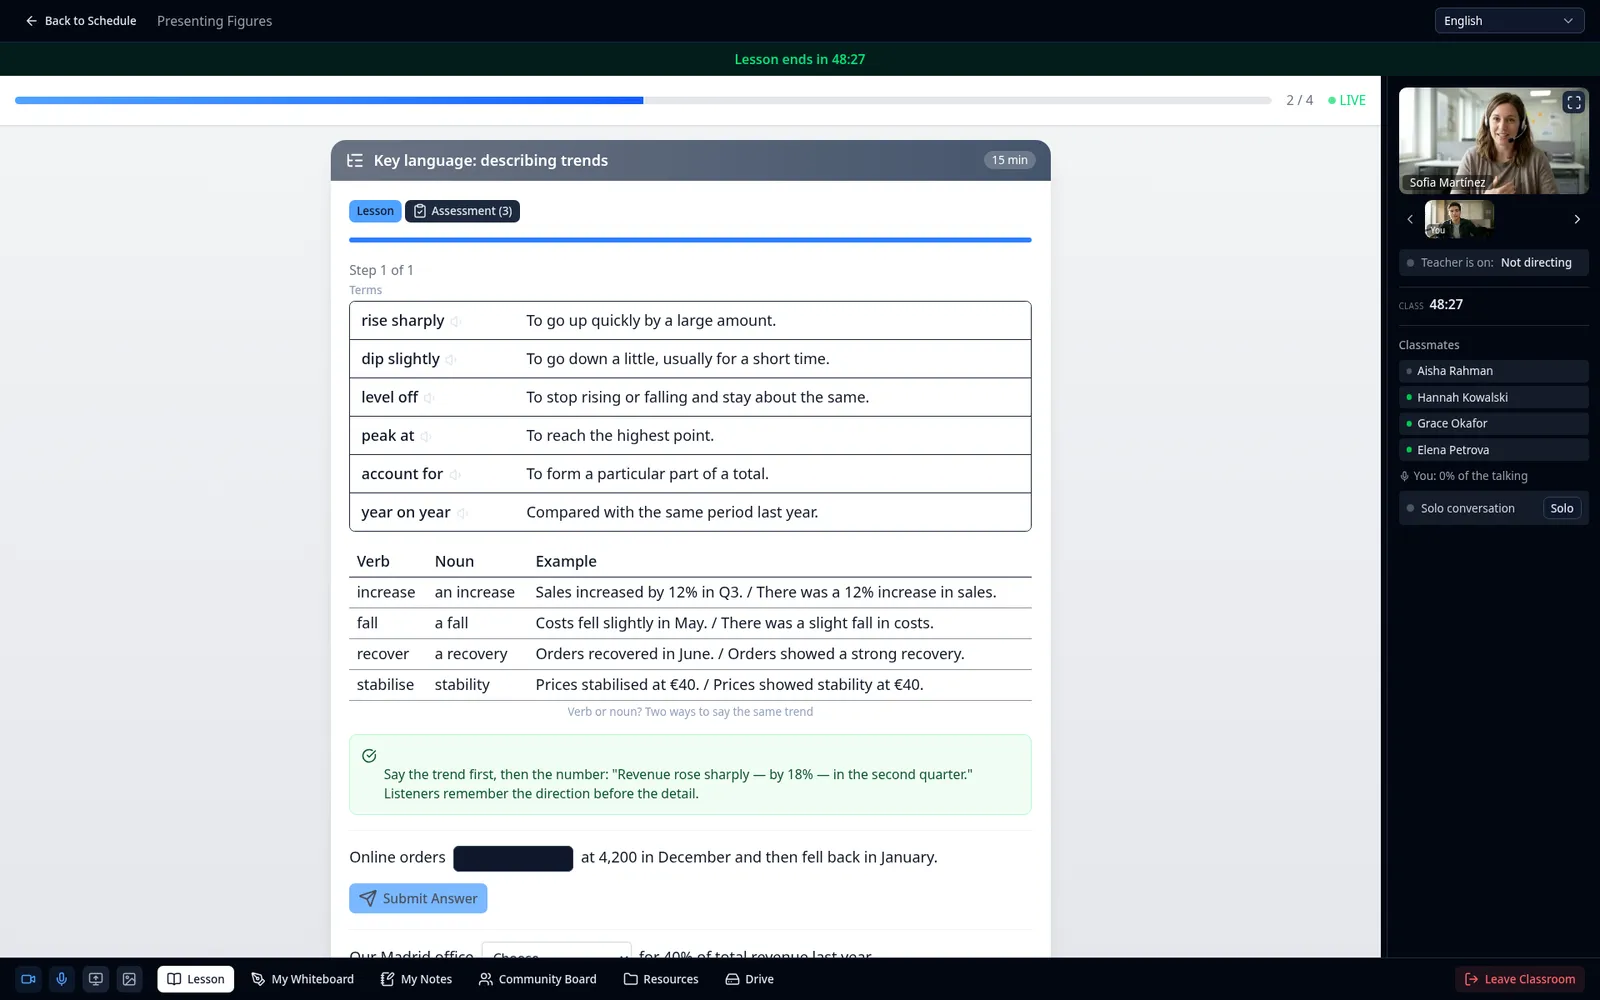Select classmate Grace Okafor
The image size is (1600, 1000).
coord(1494,424)
